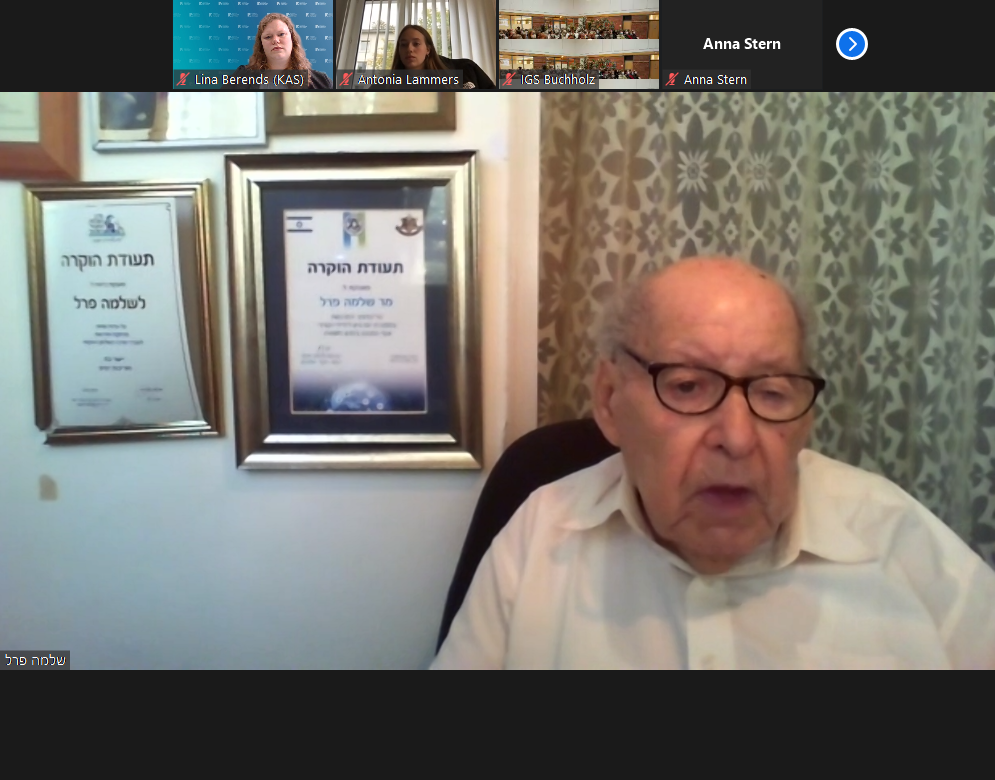Click Anna Stern's muted microphone icon
Screen dimensions: 995x780
coord(673,80)
